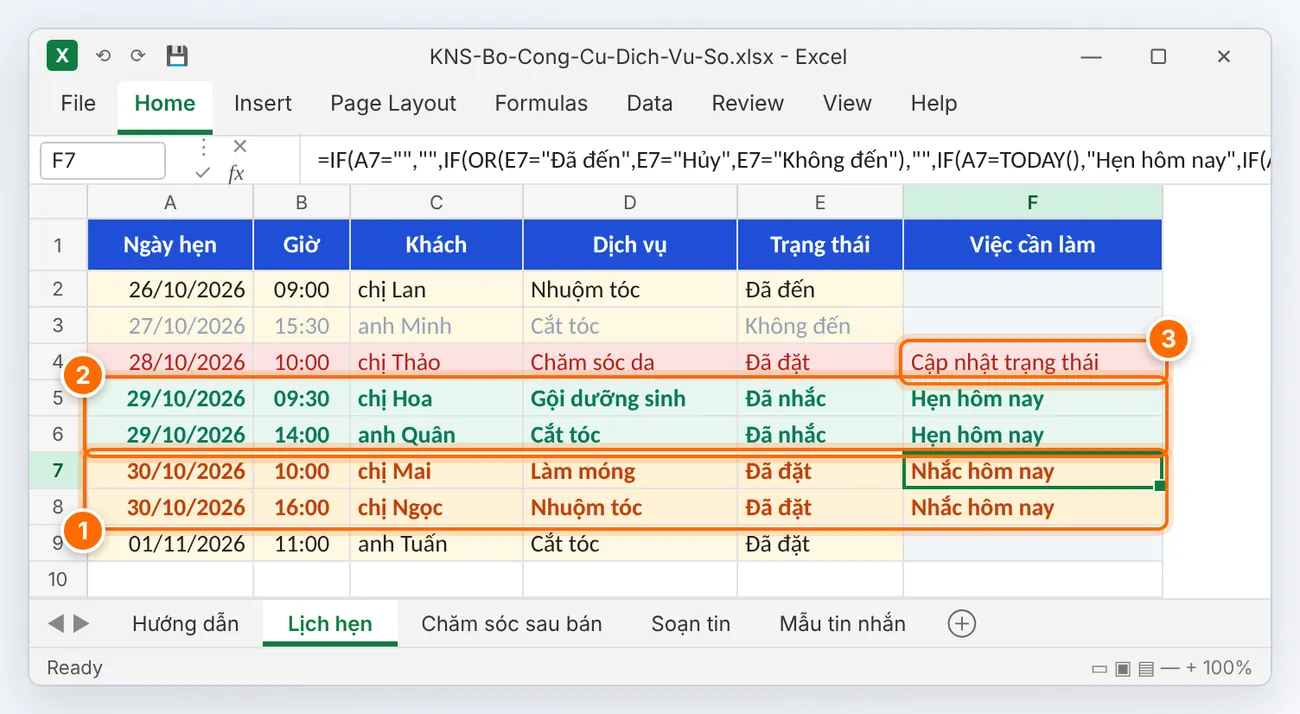Redo the last undone action
The image size is (1300, 714).
138,56
